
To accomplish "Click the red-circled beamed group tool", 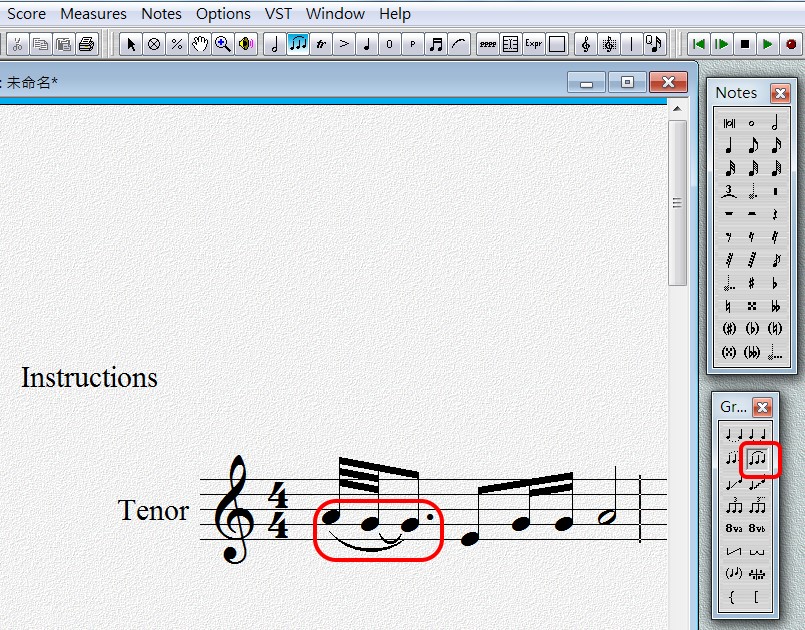I will (x=760, y=457).
